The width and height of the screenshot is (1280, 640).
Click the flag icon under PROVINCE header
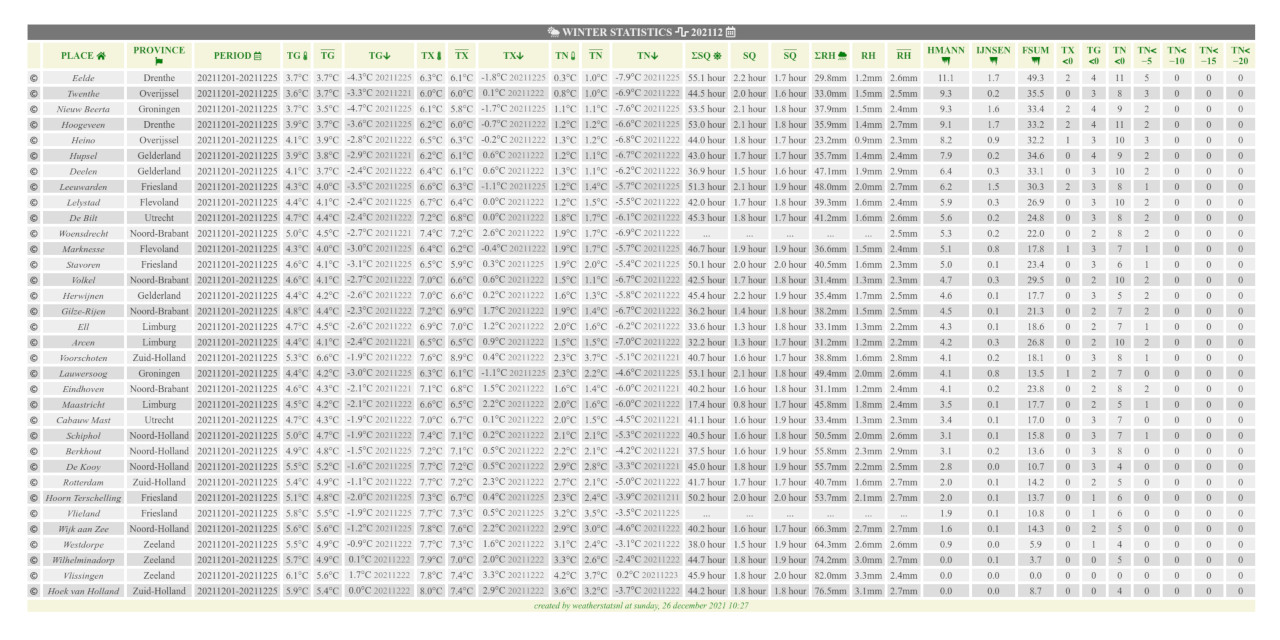point(159,62)
